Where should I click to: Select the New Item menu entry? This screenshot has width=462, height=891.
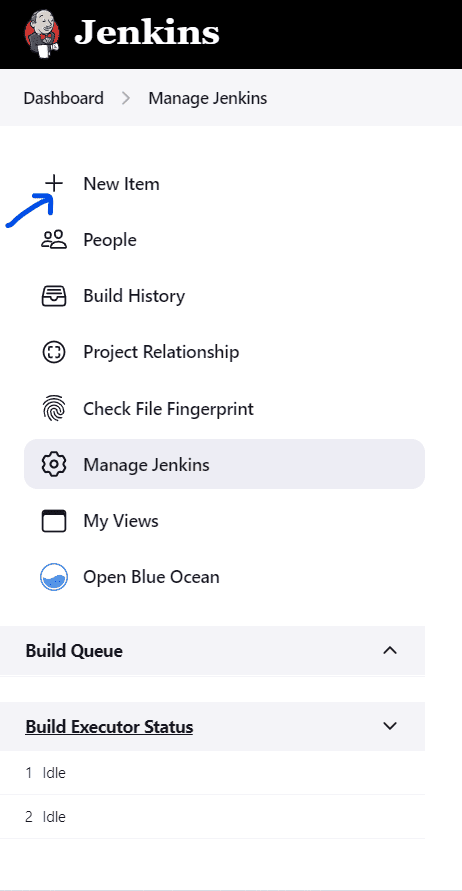(x=224, y=184)
